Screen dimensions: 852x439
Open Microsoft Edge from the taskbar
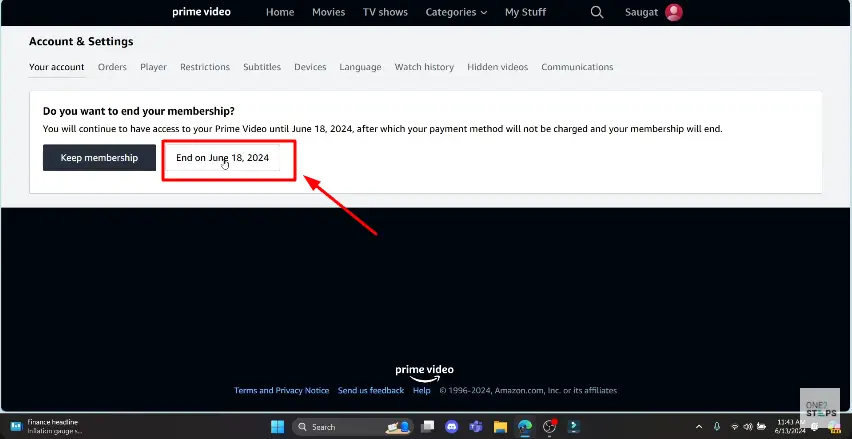coord(524,427)
